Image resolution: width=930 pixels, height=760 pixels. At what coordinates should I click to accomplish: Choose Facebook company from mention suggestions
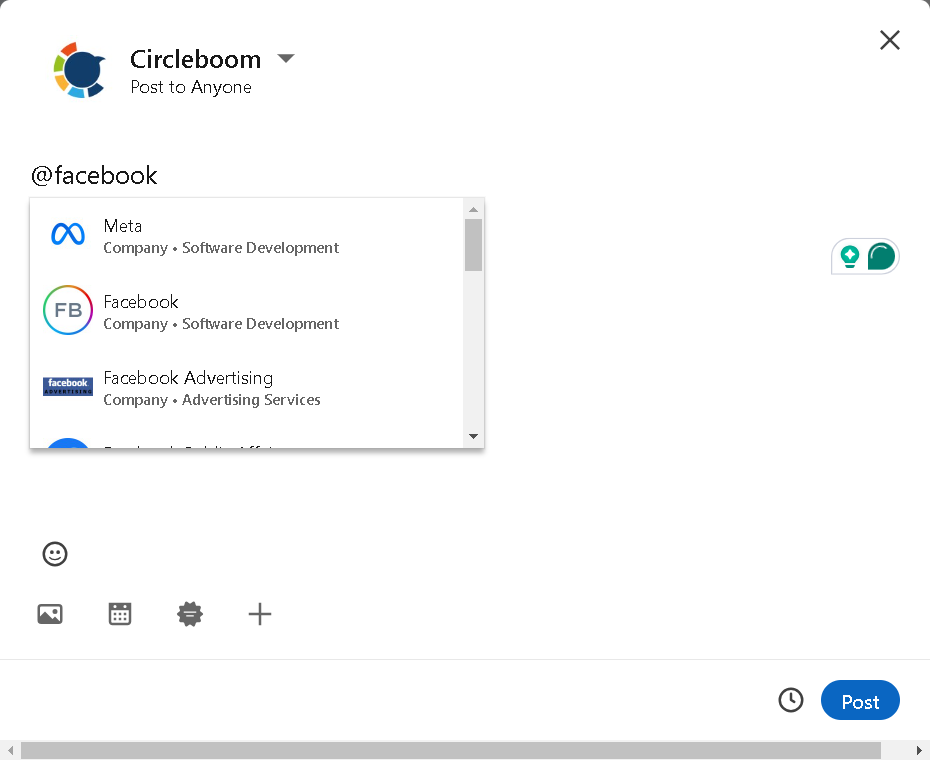pos(246,312)
